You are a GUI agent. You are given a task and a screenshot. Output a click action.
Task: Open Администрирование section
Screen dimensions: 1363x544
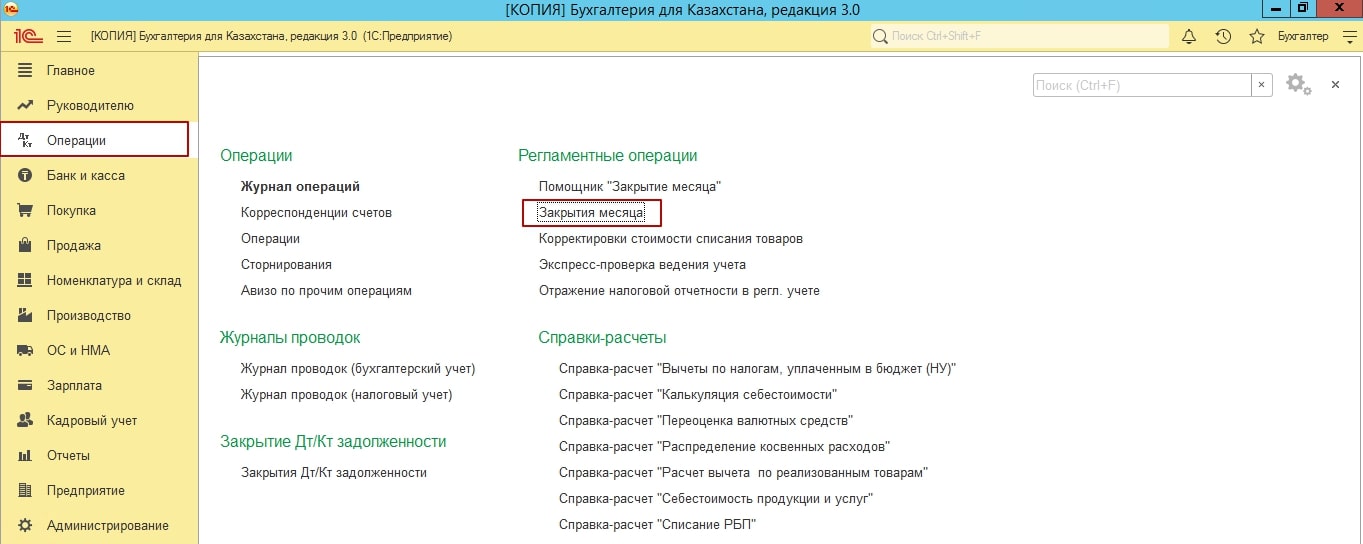[x=107, y=525]
